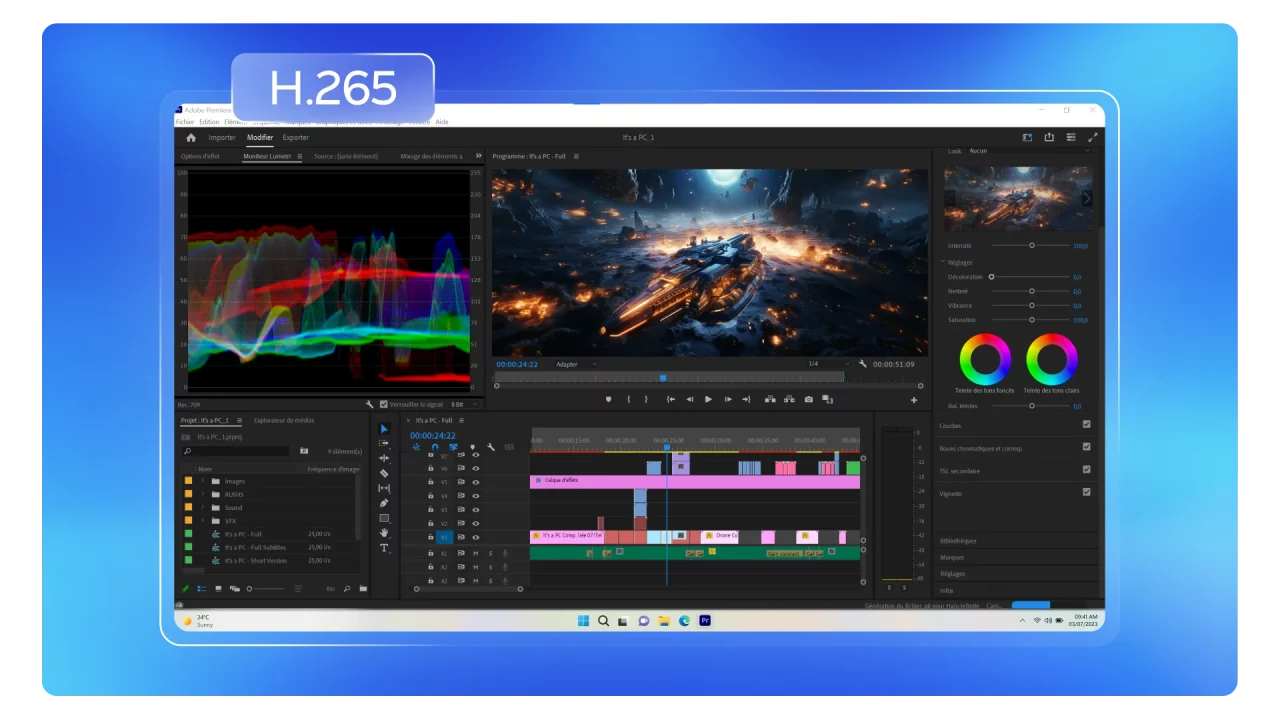Uncheck the Vignette section checkbox
Image resolution: width=1280 pixels, height=720 pixels.
pyautogui.click(x=1087, y=492)
